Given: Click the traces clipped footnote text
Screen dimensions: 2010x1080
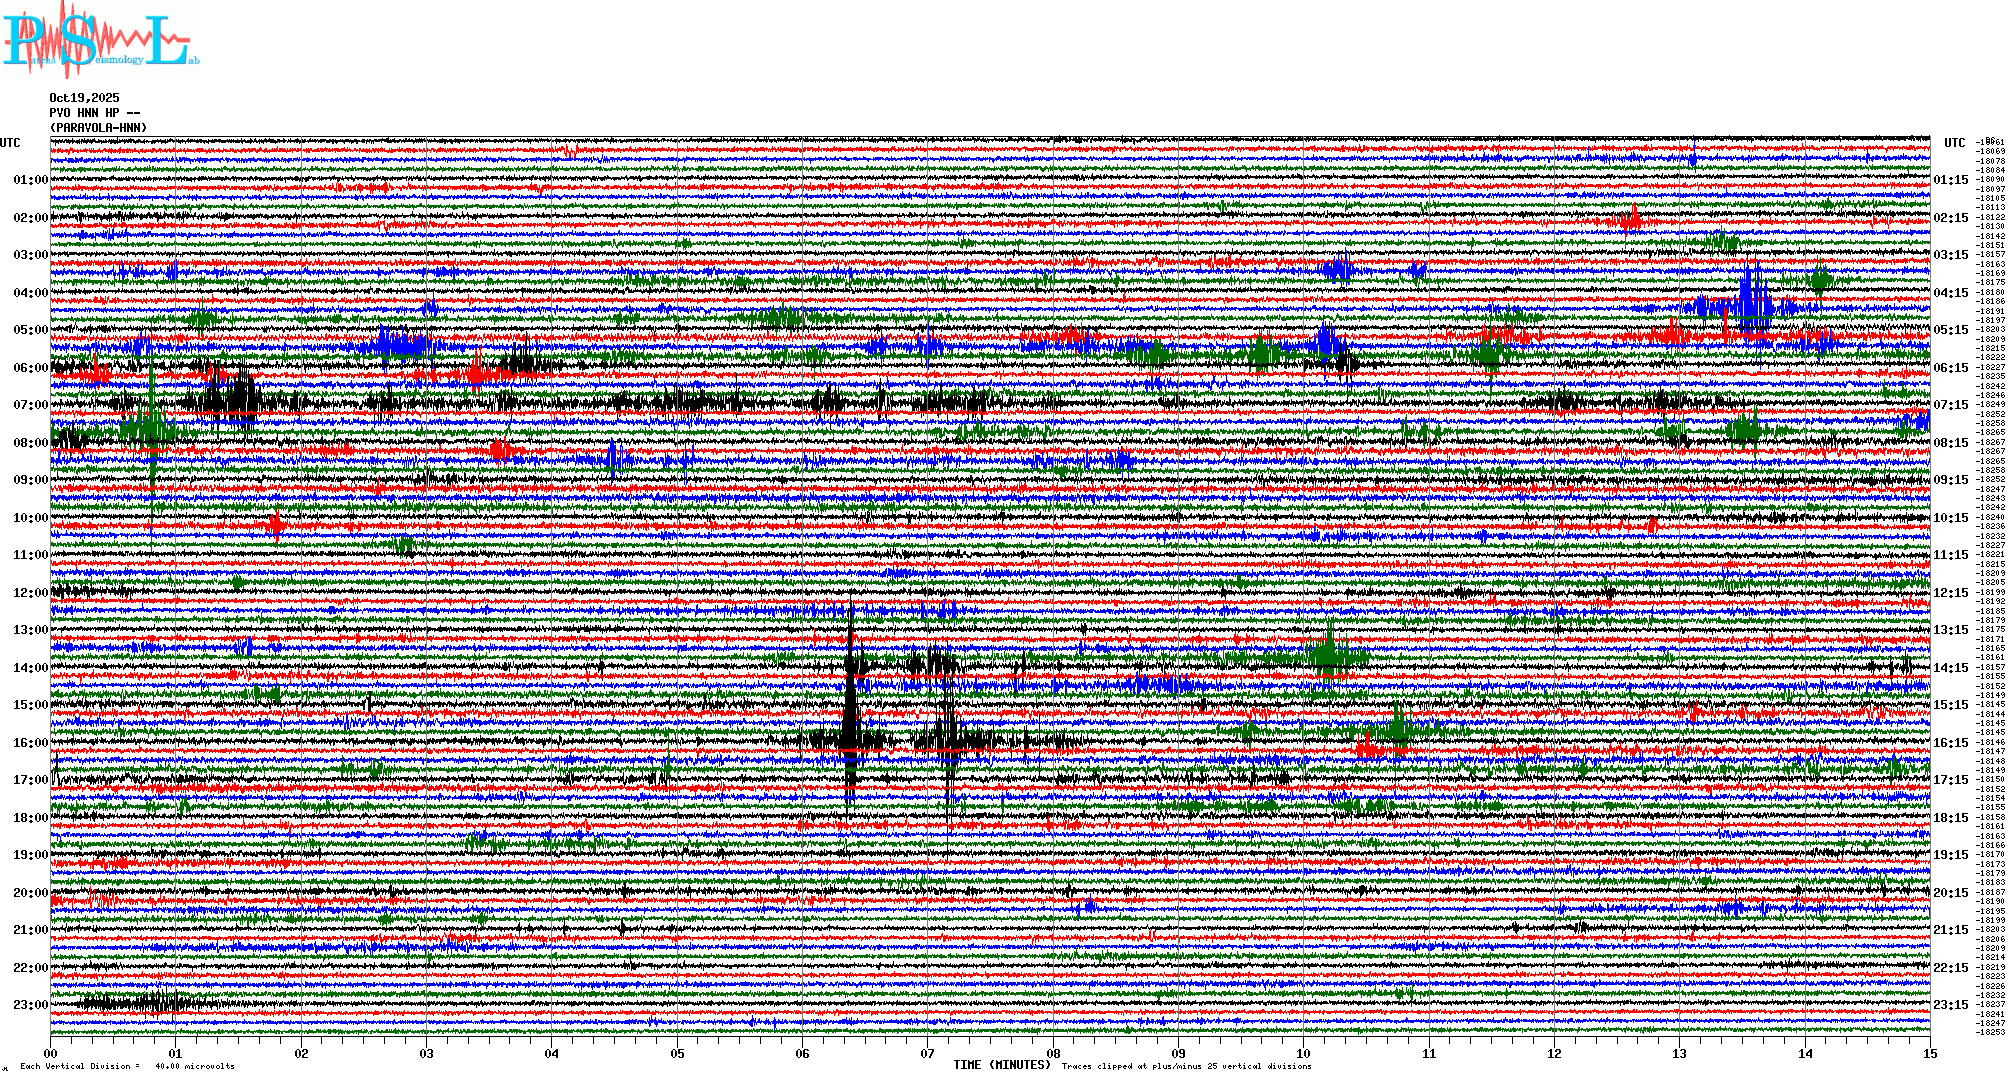Looking at the screenshot, I should (1186, 1066).
